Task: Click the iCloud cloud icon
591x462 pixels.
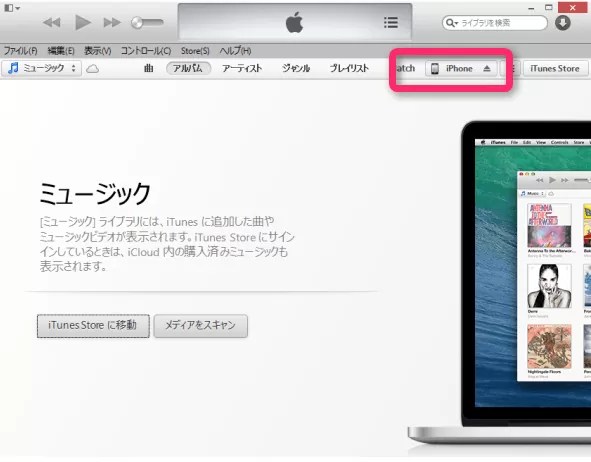Action: pos(92,69)
